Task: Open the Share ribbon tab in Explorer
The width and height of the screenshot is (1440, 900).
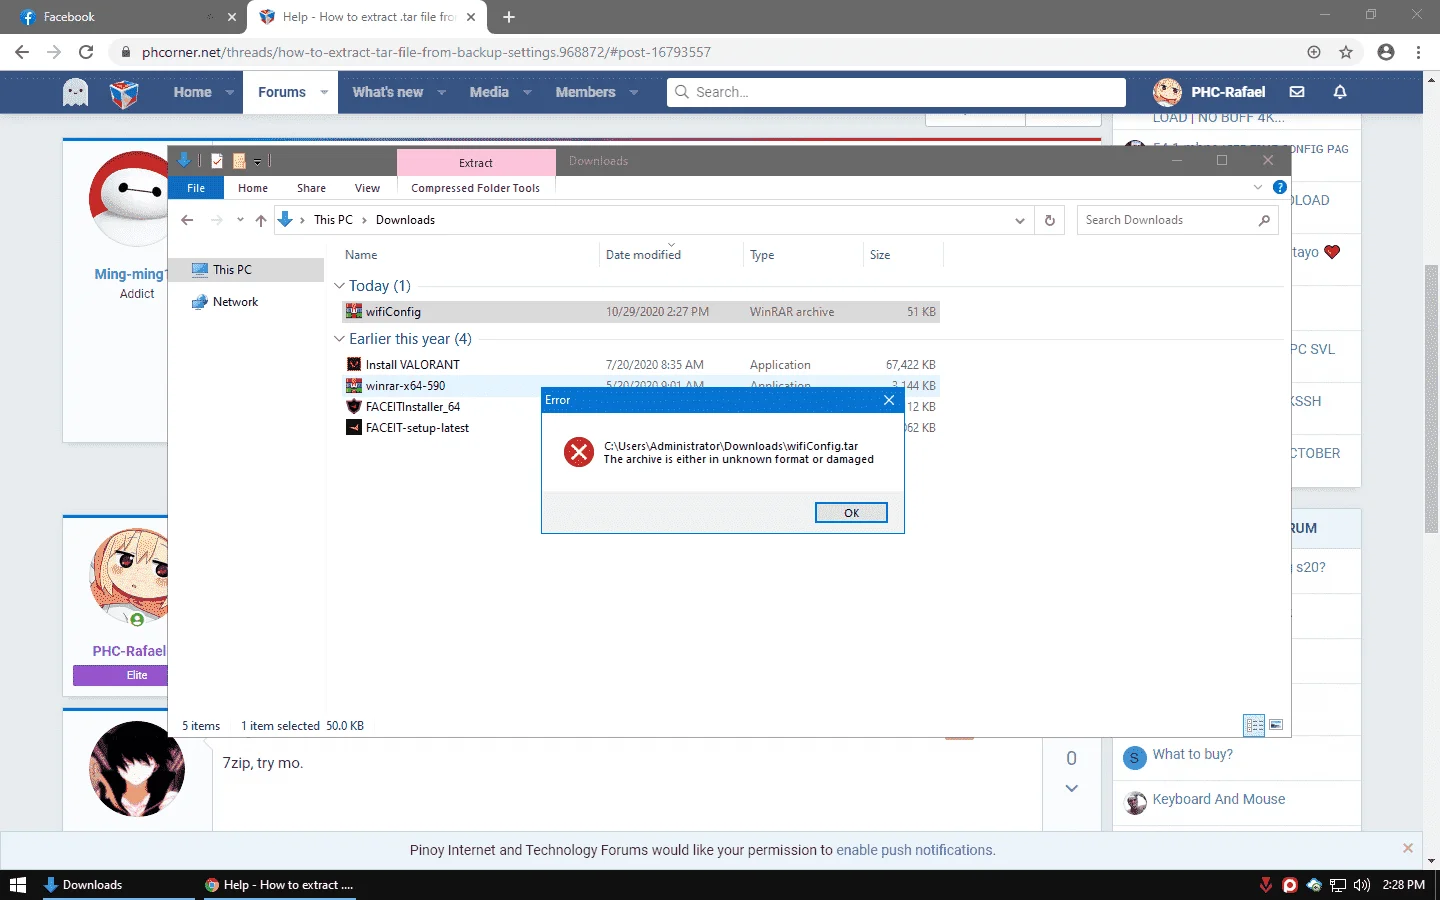Action: [311, 188]
